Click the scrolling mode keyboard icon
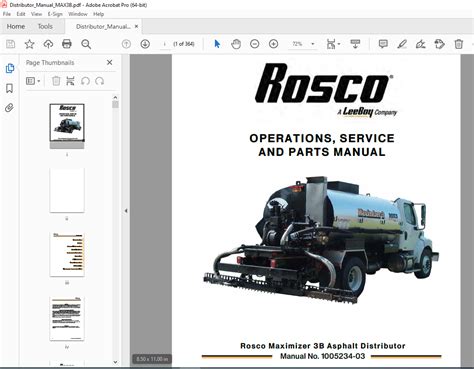The width and height of the screenshot is (474, 369). click(355, 44)
